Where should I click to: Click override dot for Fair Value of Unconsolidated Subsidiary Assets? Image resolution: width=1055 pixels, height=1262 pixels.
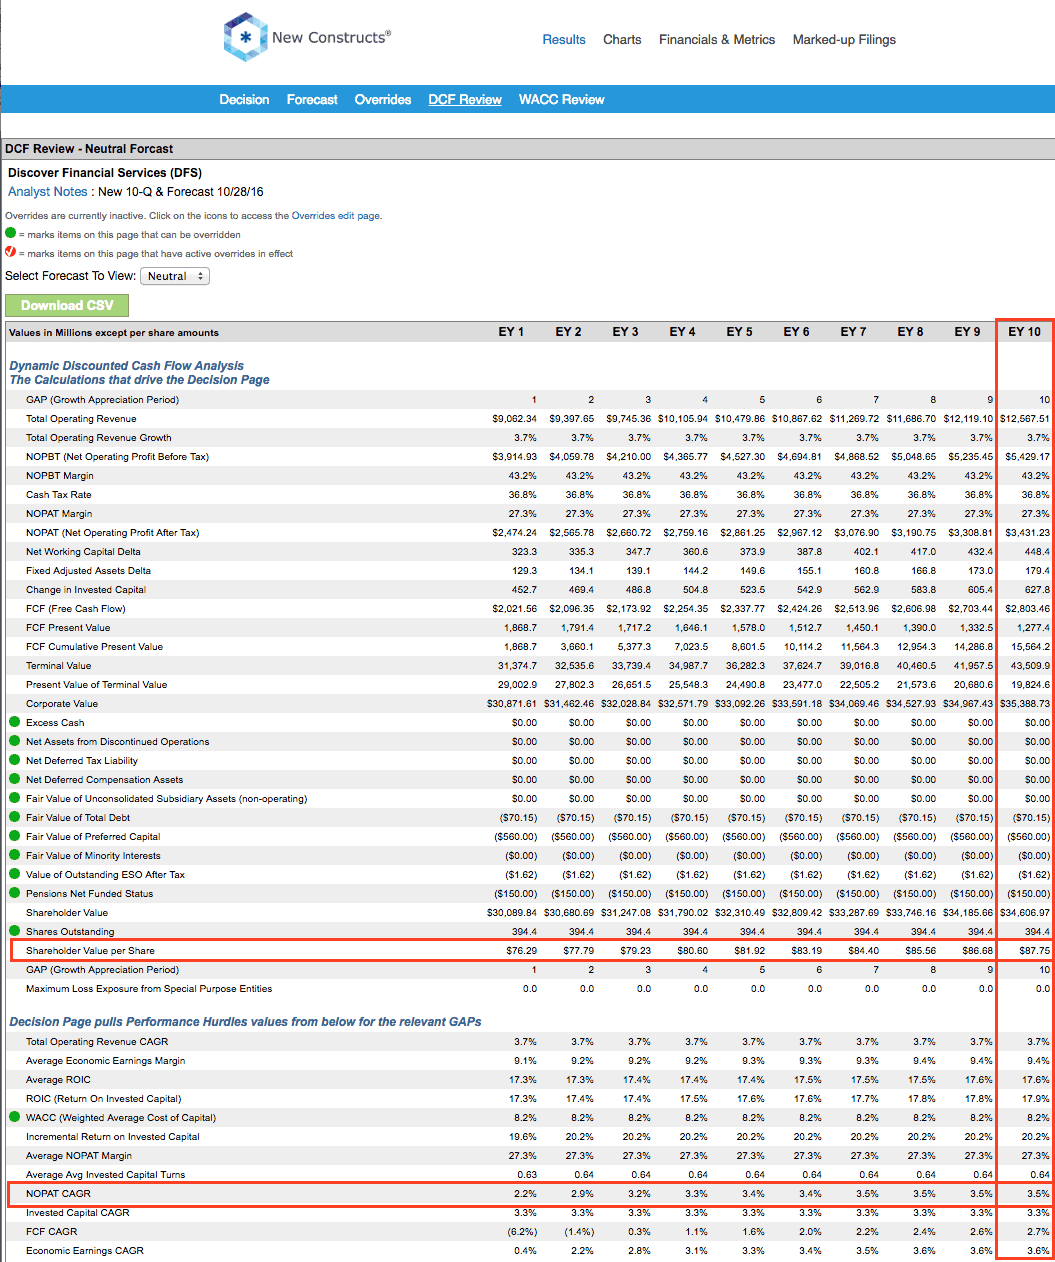coord(14,798)
